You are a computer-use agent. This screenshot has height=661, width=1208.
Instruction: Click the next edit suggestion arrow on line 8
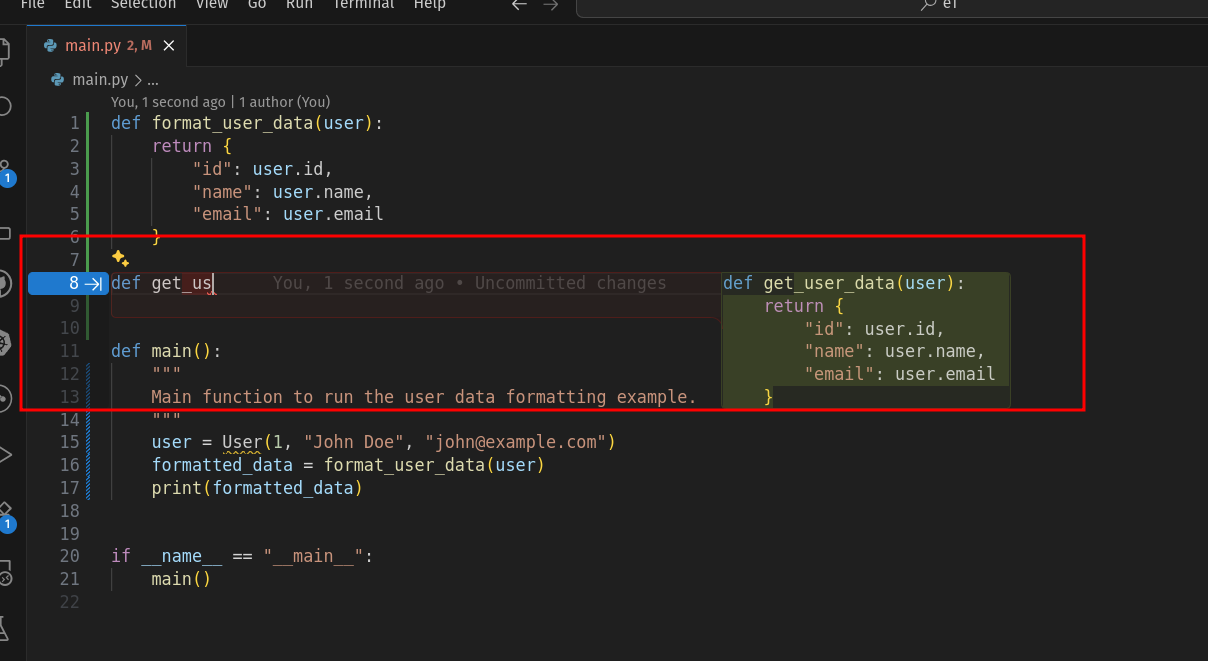click(93, 284)
